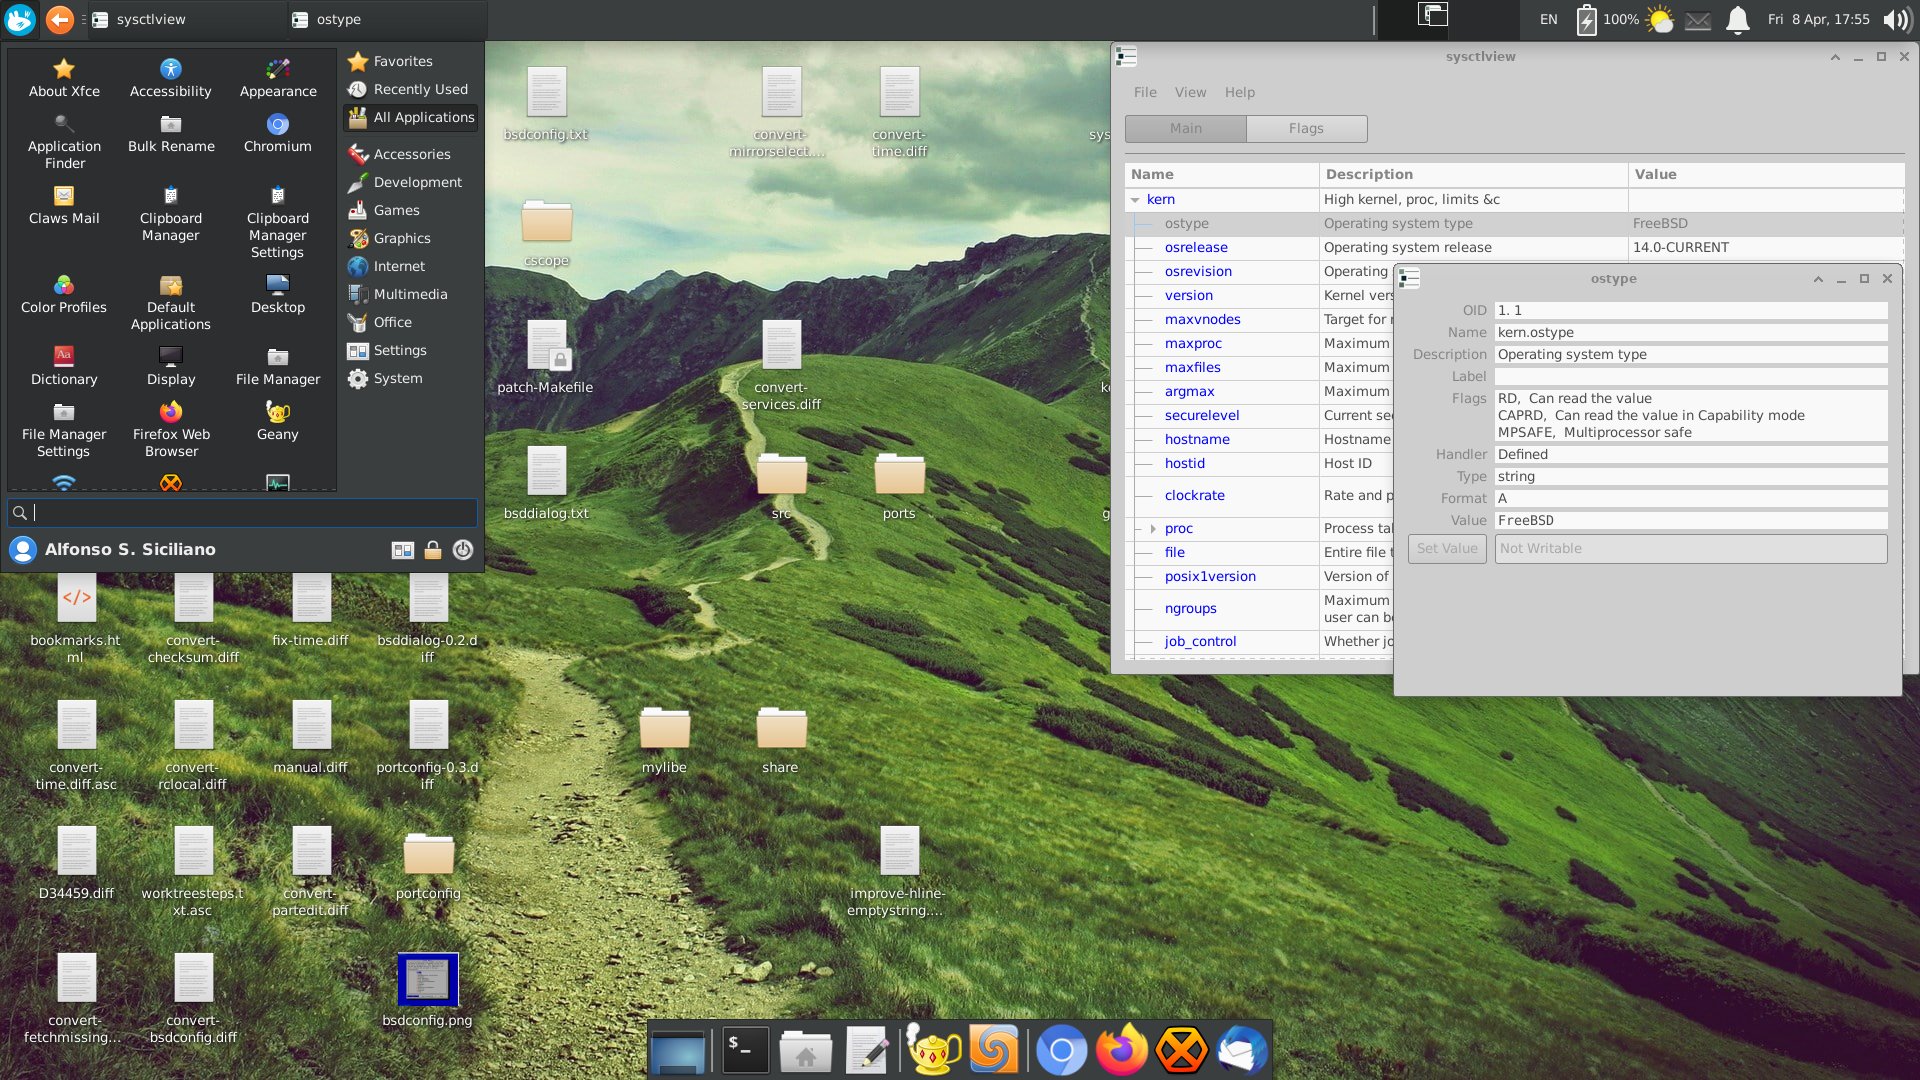Show the Accessories category

point(411,154)
